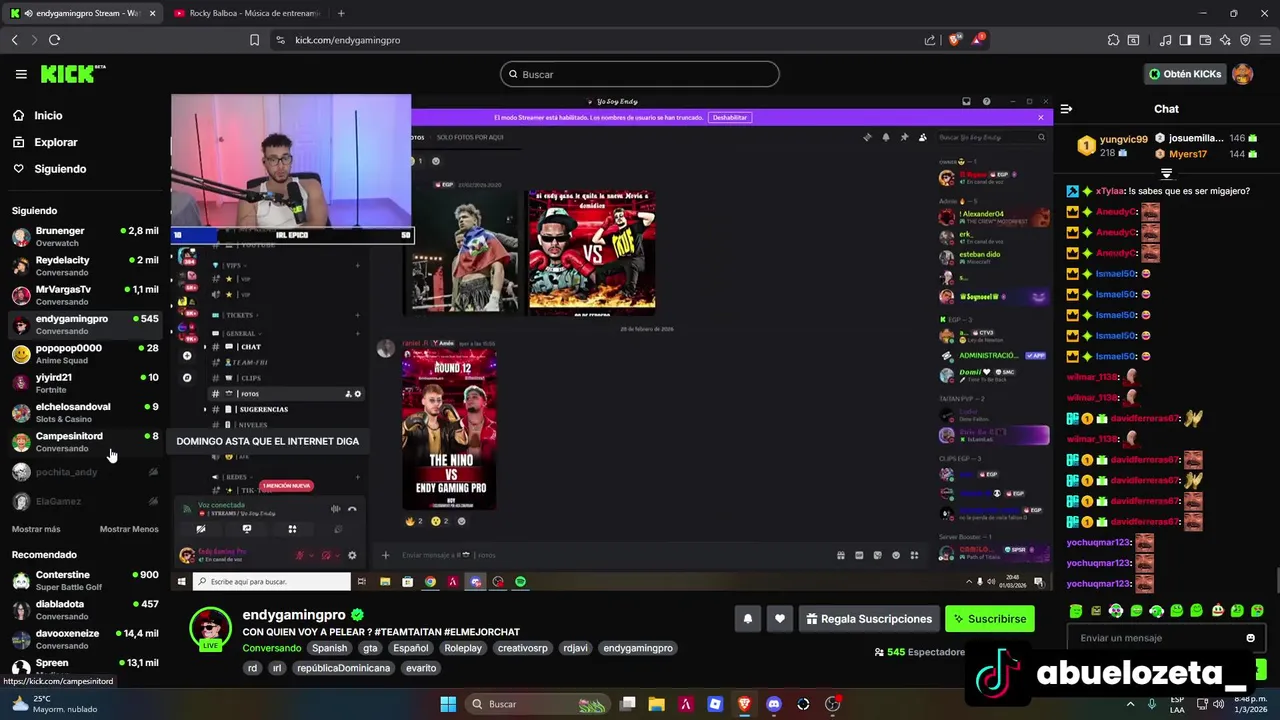The width and height of the screenshot is (1280, 720).
Task: Reload the page
Action: pos(54,40)
